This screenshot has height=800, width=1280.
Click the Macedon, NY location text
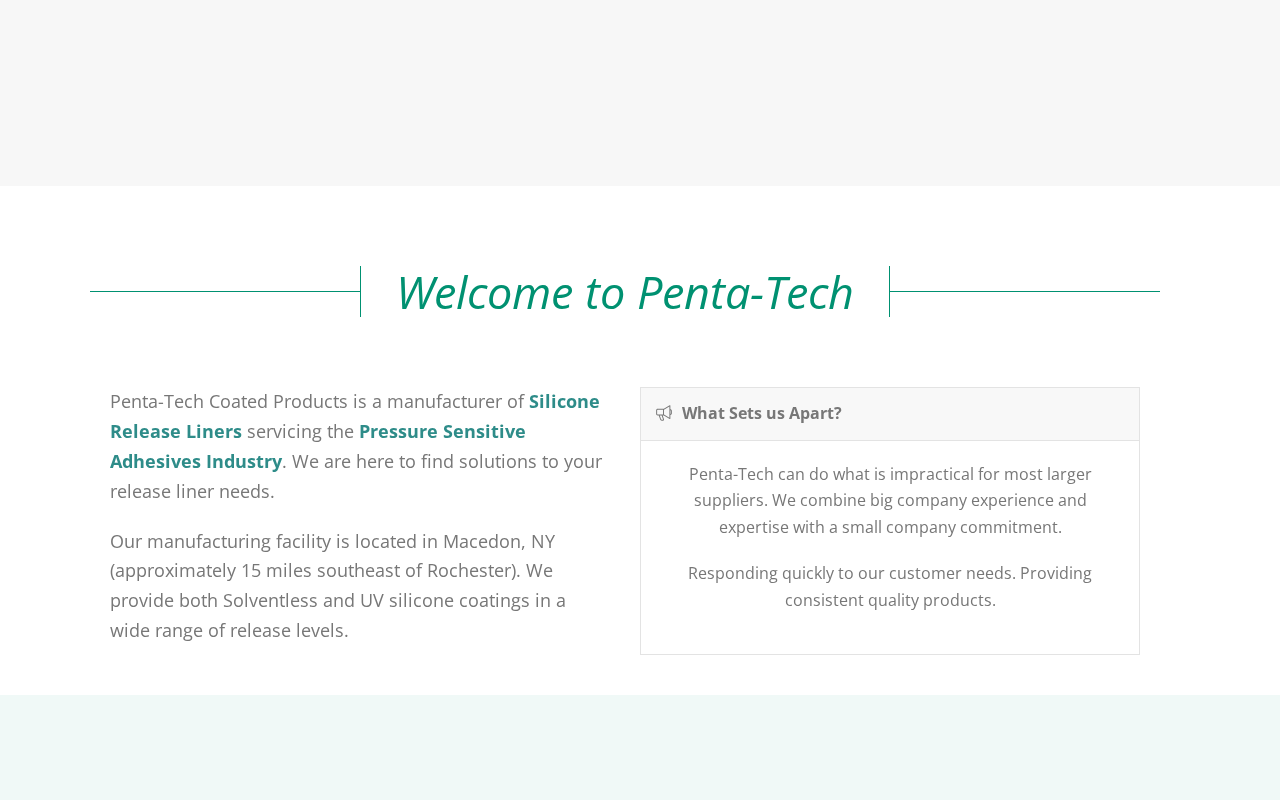499,541
